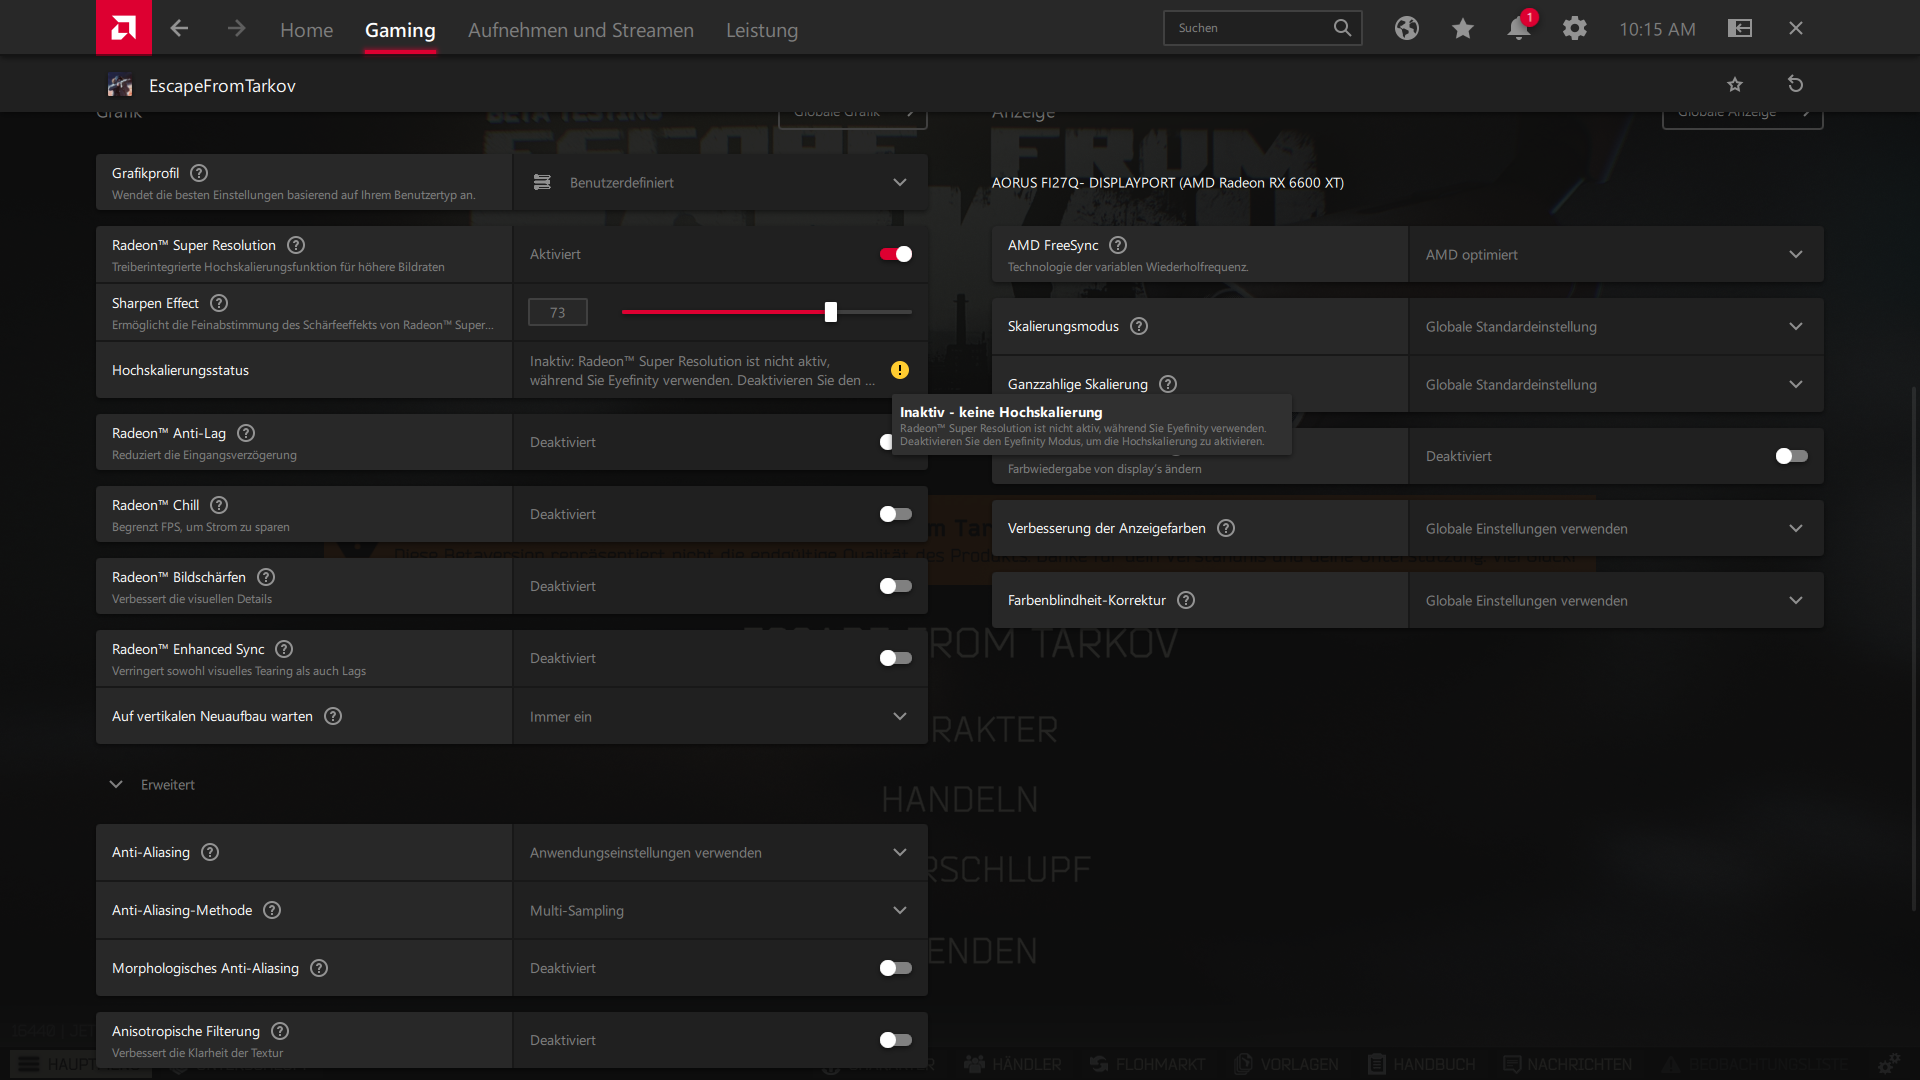Collapse the Erweitert section
This screenshot has height=1080, width=1920.
coord(116,785)
